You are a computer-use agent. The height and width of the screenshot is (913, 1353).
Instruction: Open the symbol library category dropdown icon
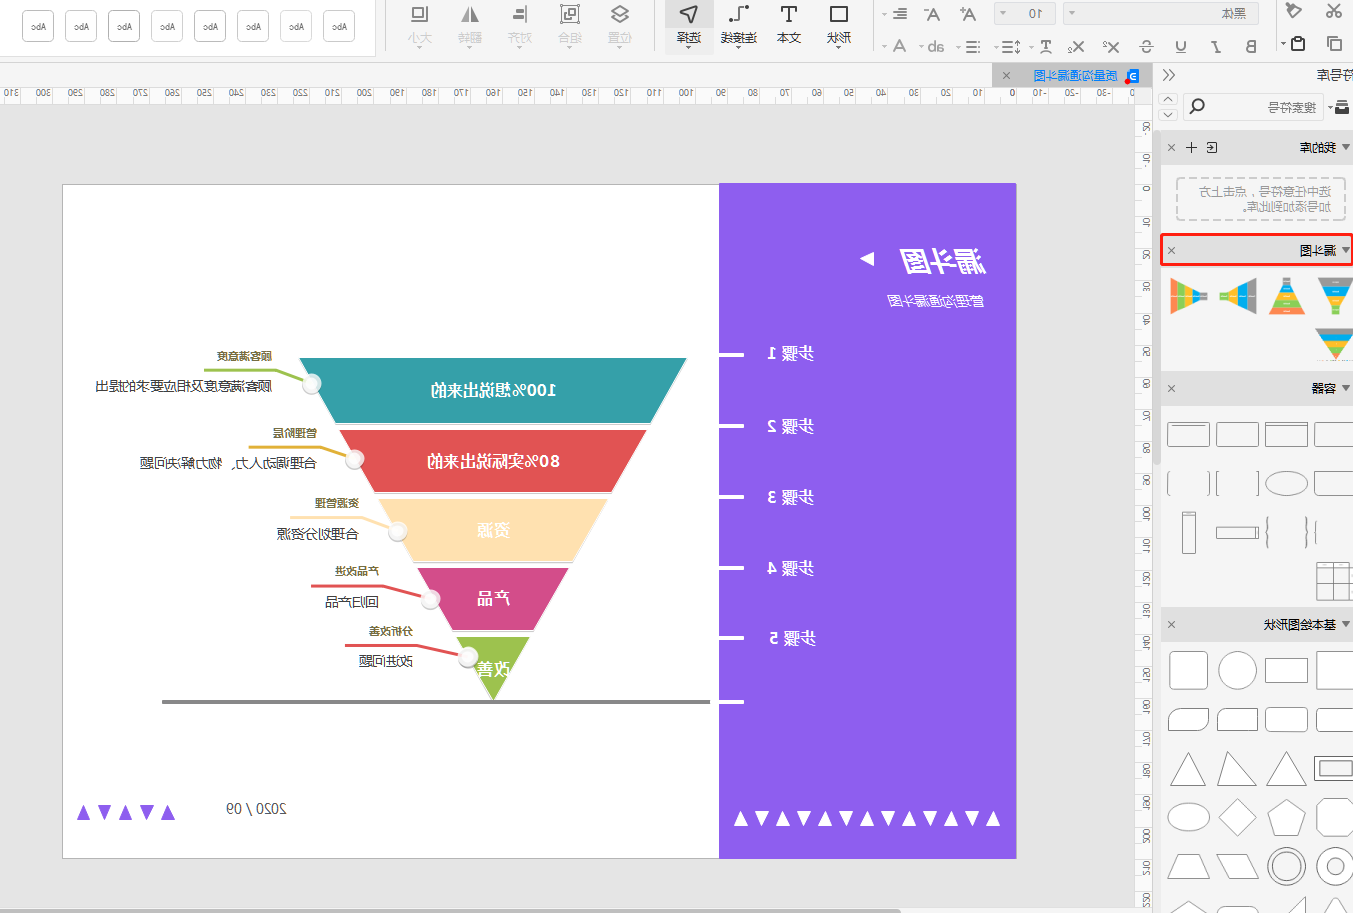(x=1340, y=106)
